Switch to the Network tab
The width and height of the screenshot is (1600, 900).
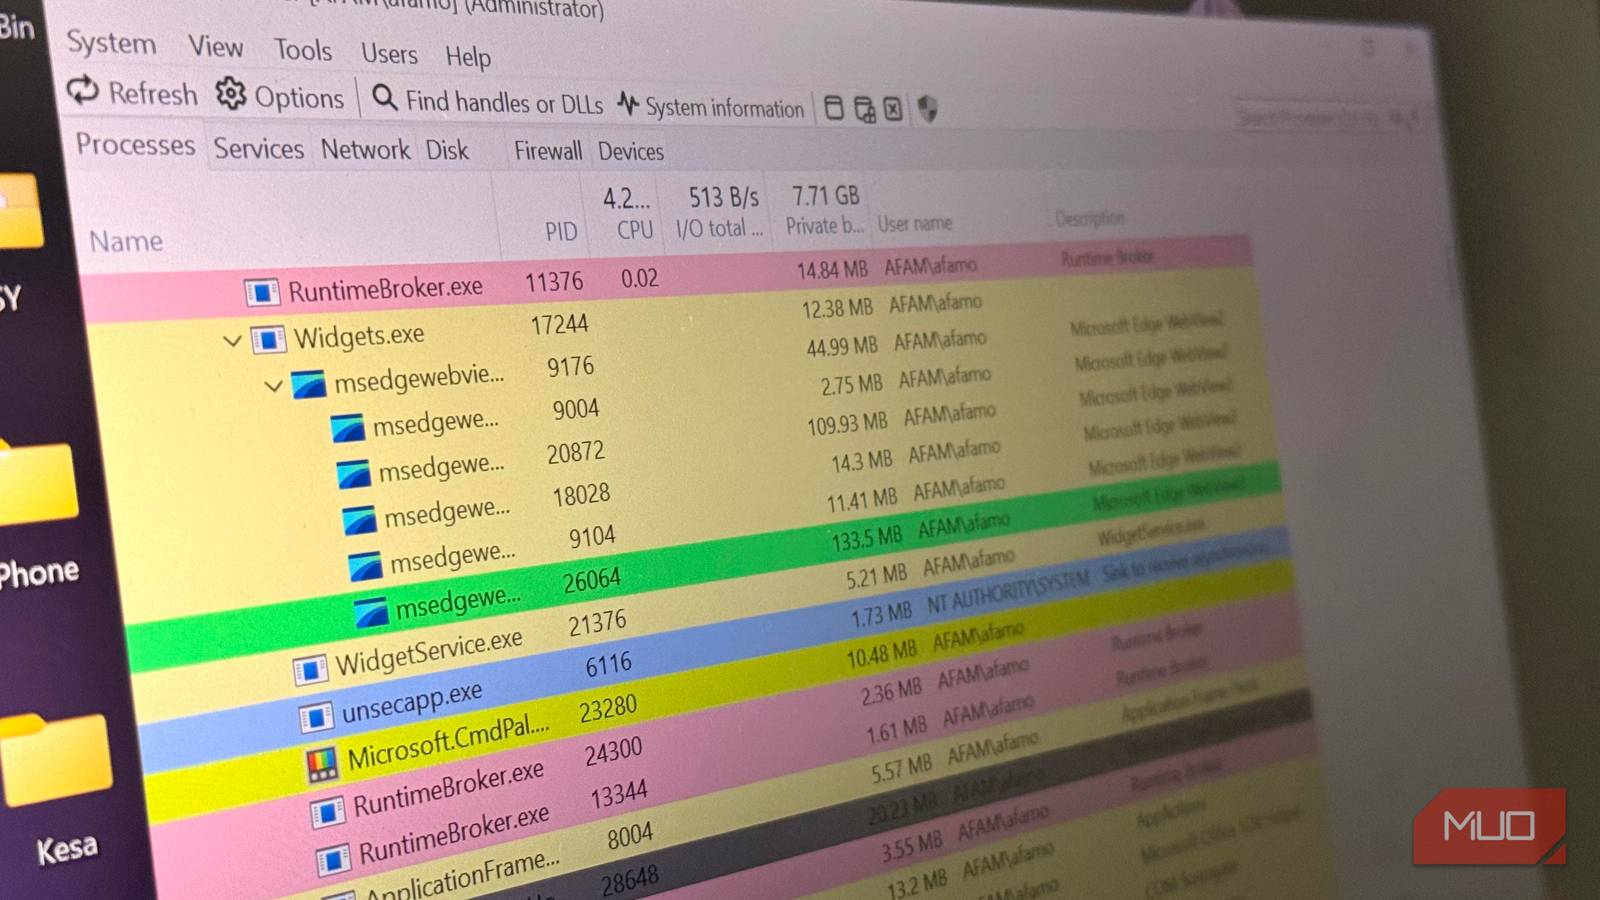365,150
